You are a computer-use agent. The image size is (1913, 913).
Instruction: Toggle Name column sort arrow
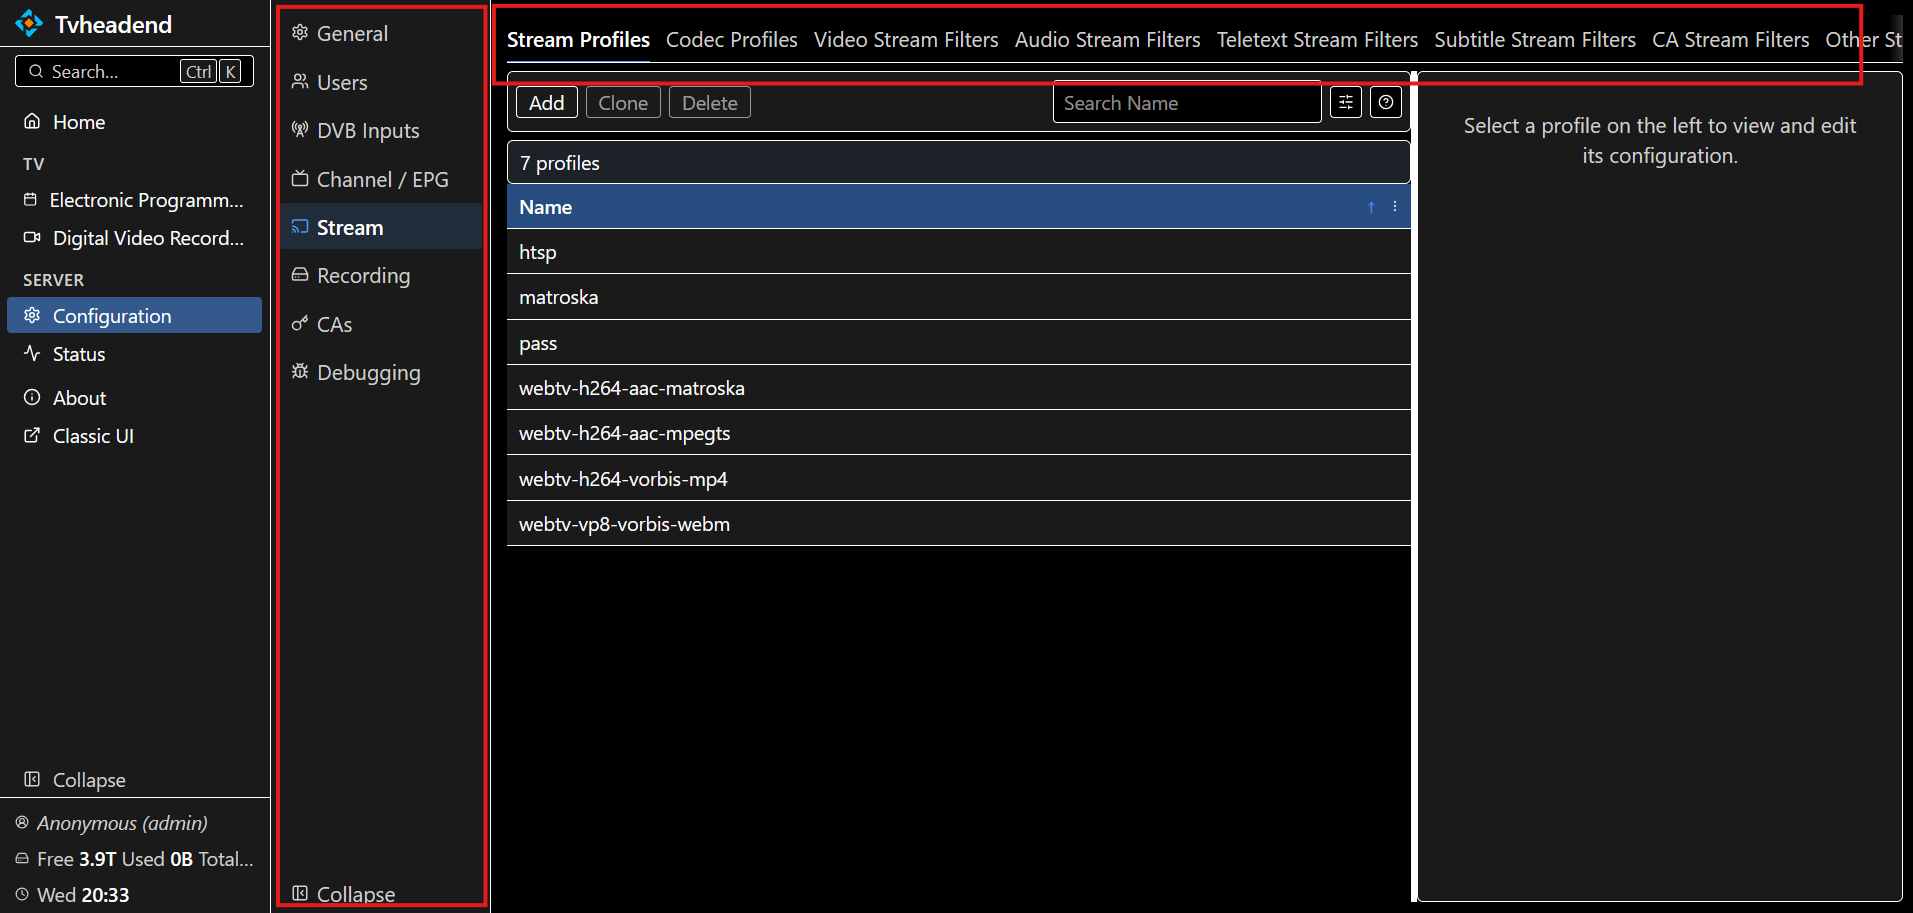[1371, 207]
